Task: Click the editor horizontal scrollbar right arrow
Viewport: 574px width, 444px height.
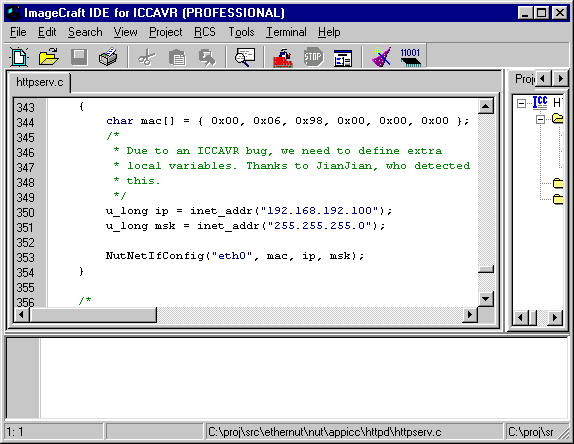Action: point(470,315)
